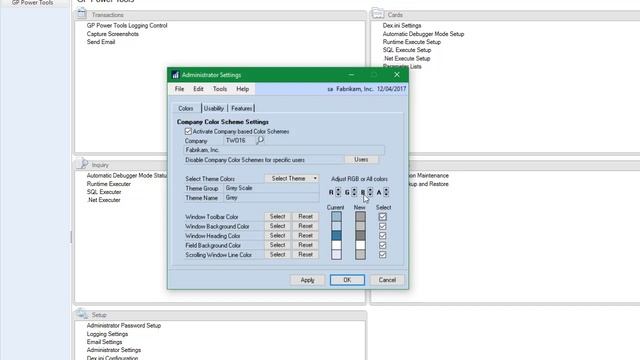Screen dimensions: 640x360
Task: Click the Apply button
Action: (x=307, y=280)
